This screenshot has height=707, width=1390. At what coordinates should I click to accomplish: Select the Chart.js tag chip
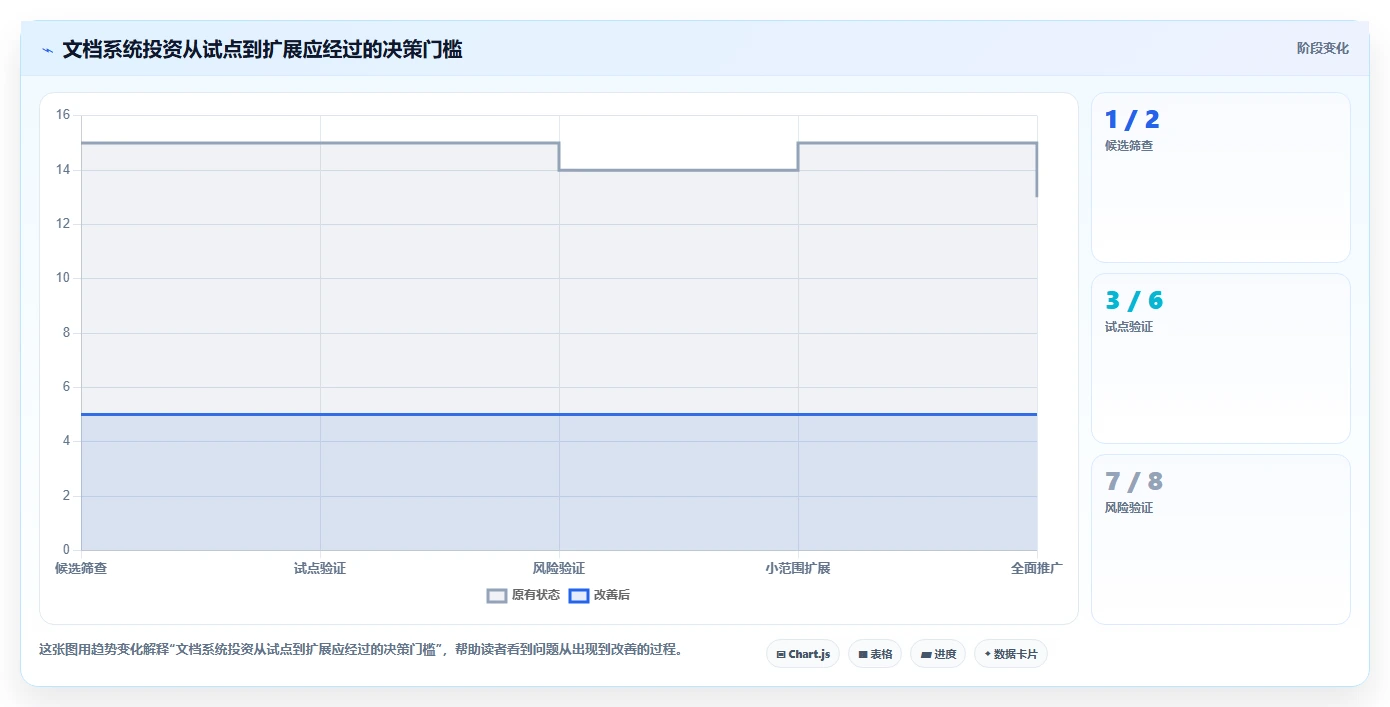point(803,654)
